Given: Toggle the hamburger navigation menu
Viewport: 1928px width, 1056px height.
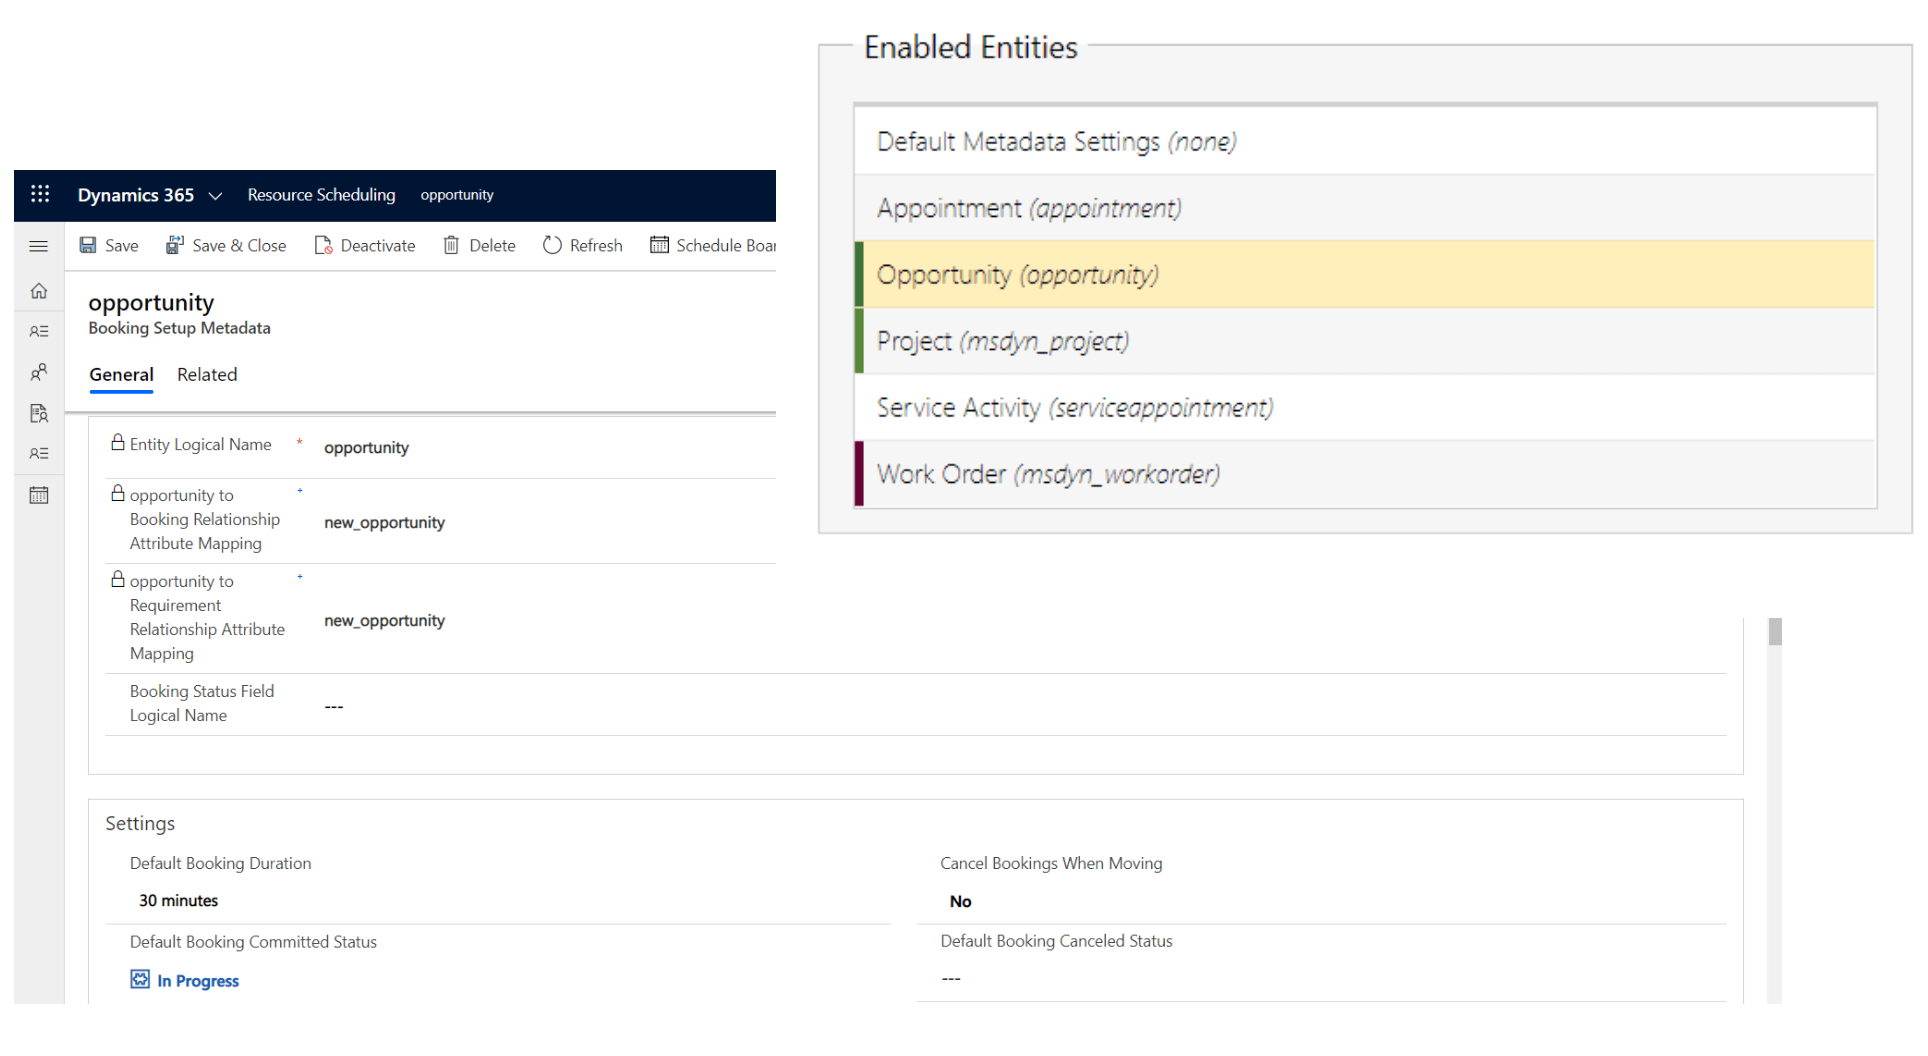Looking at the screenshot, I should click(39, 246).
